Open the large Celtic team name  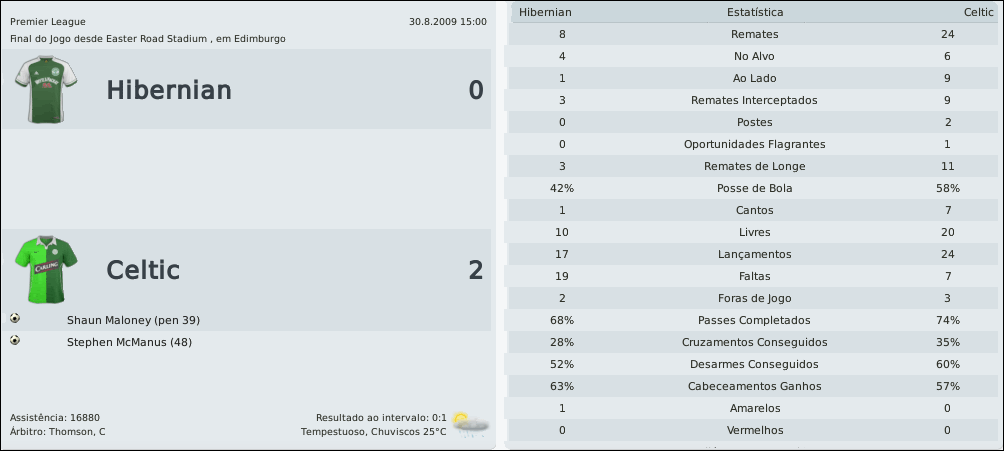click(x=143, y=270)
